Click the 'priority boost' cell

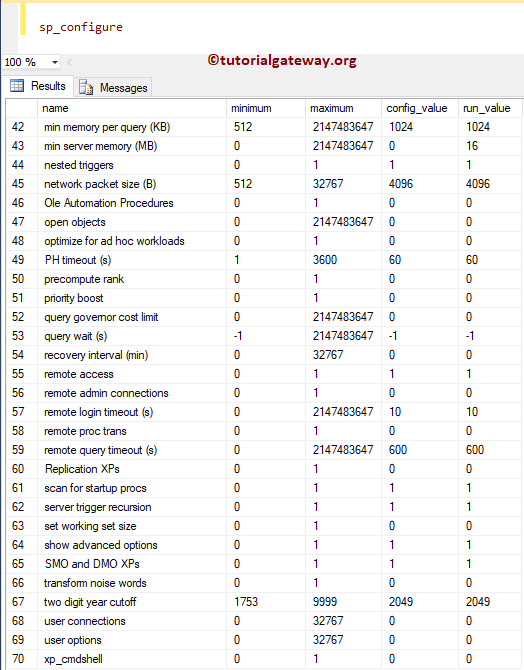tap(132, 298)
